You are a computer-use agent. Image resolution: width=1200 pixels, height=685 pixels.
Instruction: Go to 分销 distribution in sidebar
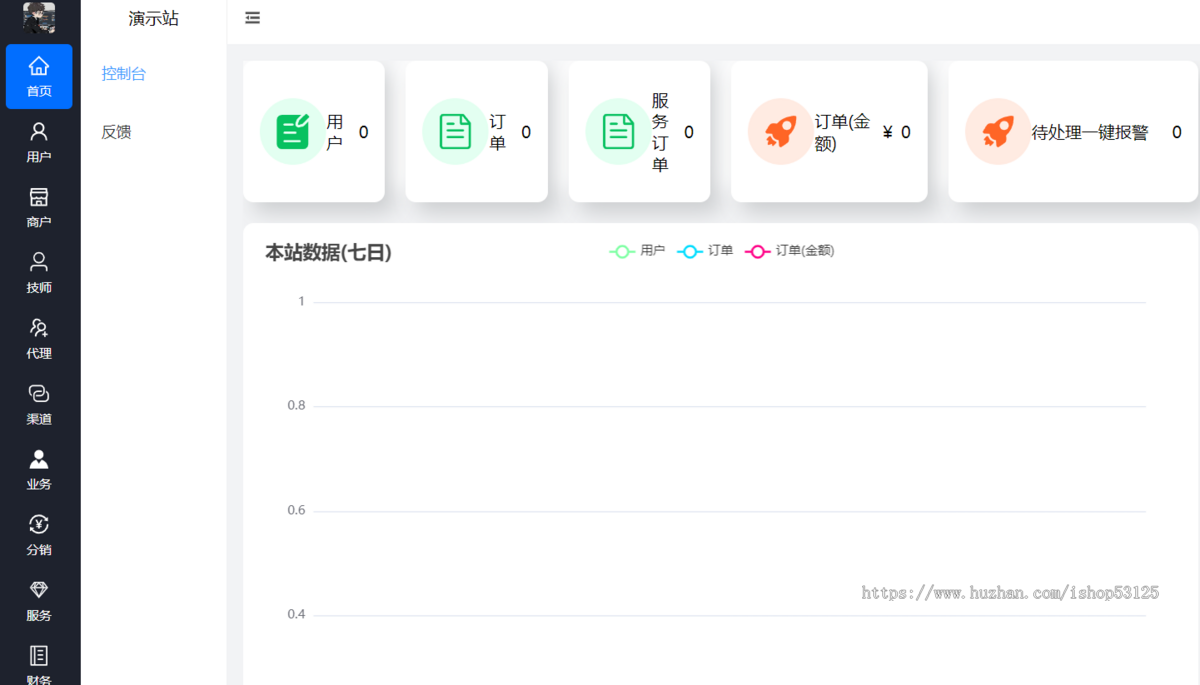tap(39, 535)
